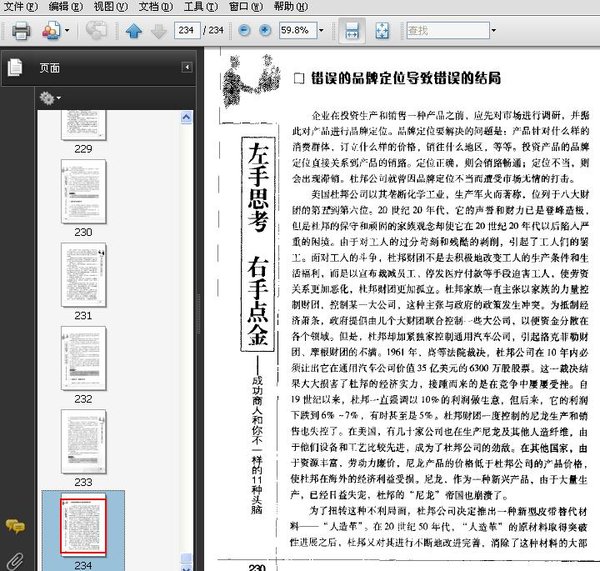Viewport: 600px width, 571px height.
Task: Click the Print icon in toolbar
Action: [x=20, y=31]
